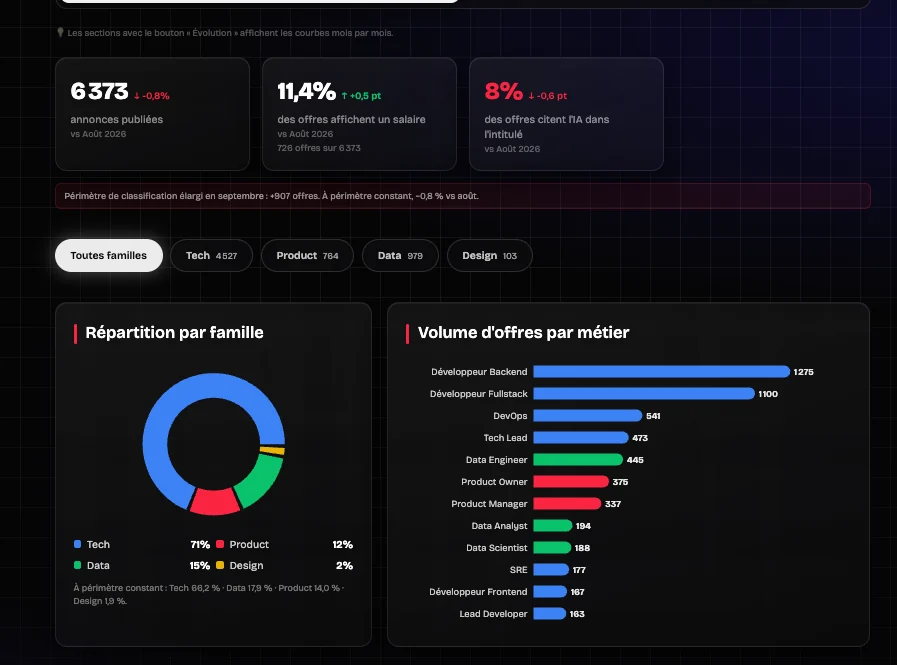Click the Périmètre de classification notice banner
Viewport: 897px width, 665px height.
(463, 196)
